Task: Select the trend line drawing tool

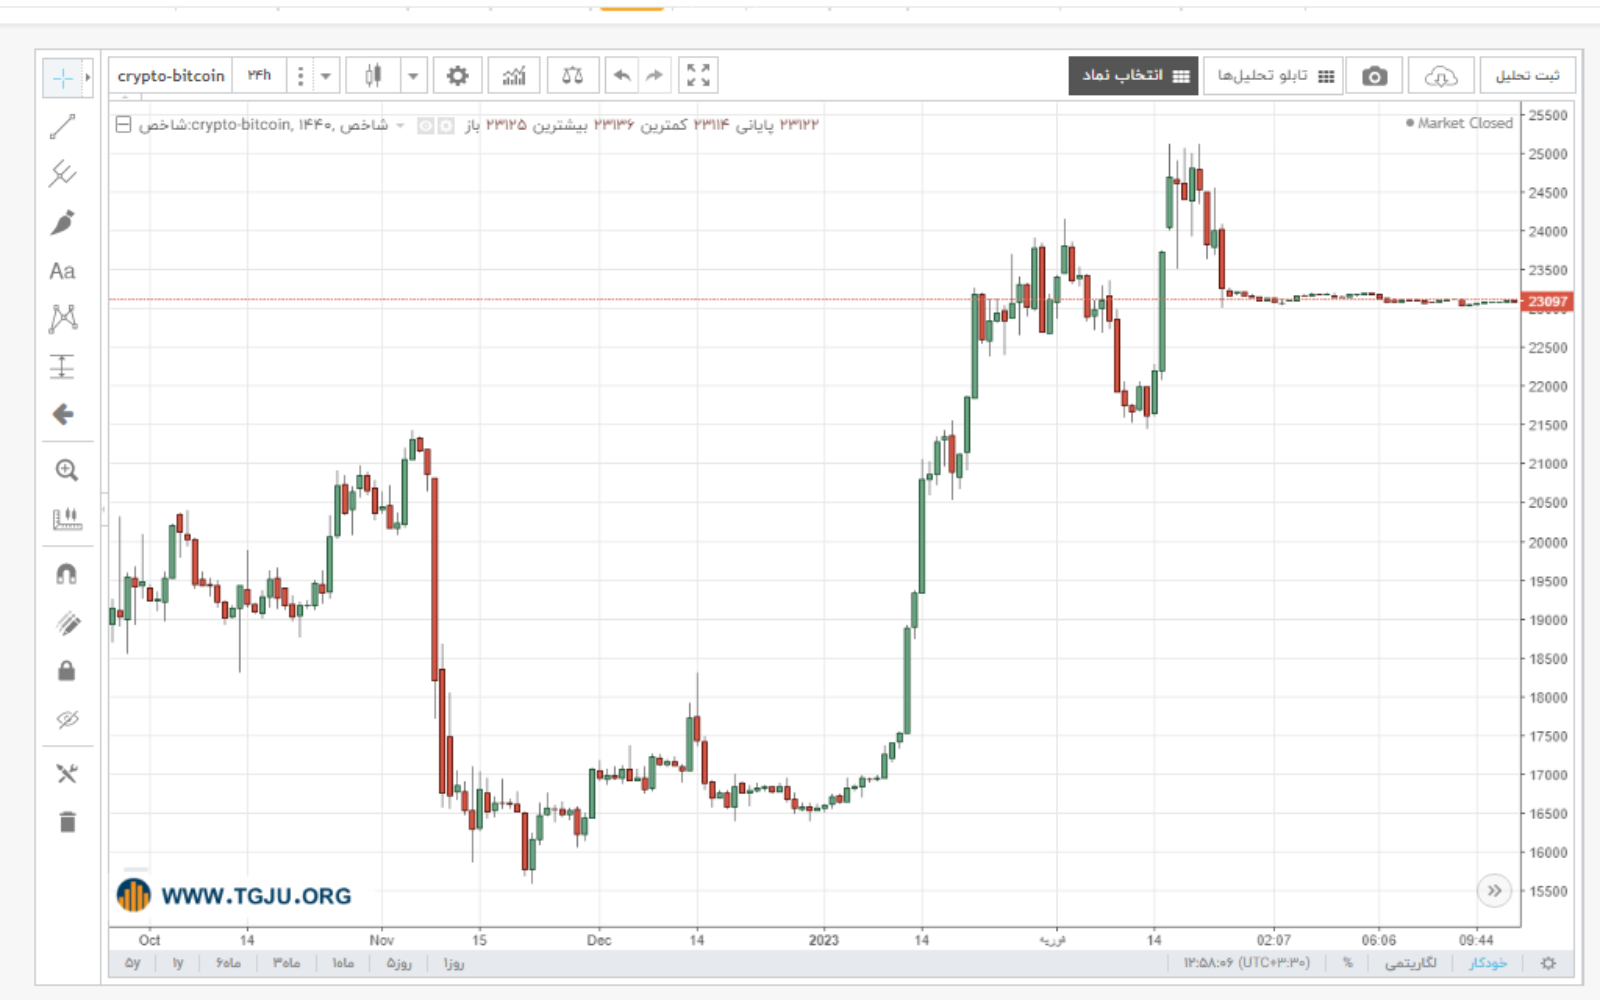Action: pos(62,126)
